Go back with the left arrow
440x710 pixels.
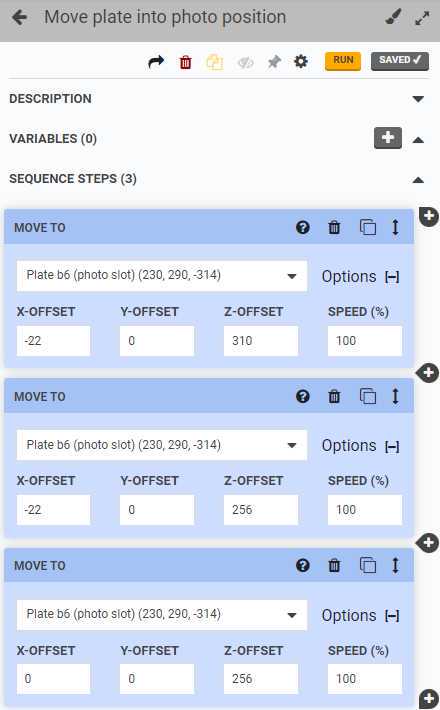pos(19,18)
